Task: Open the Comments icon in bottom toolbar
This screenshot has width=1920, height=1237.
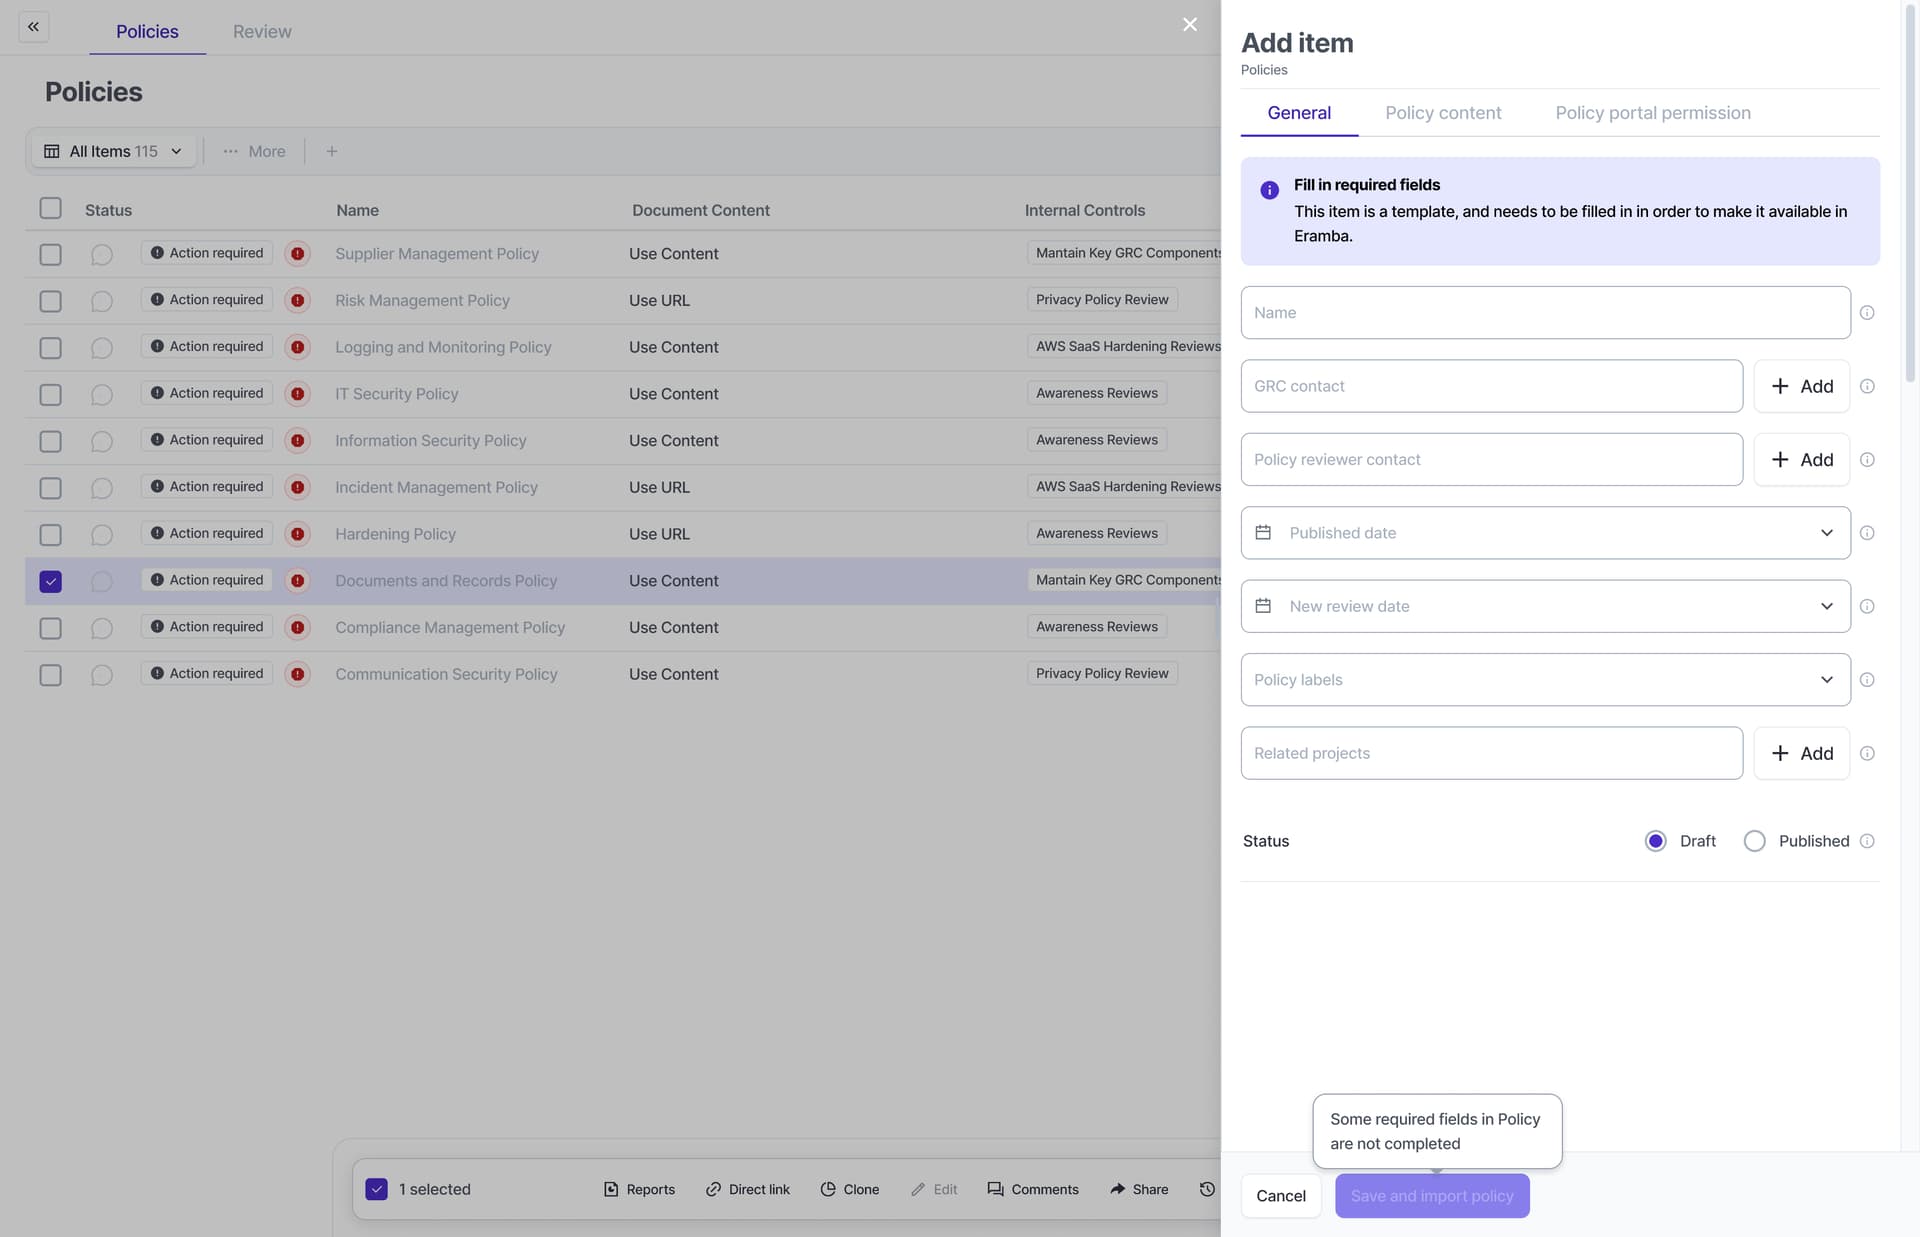Action: pos(995,1189)
